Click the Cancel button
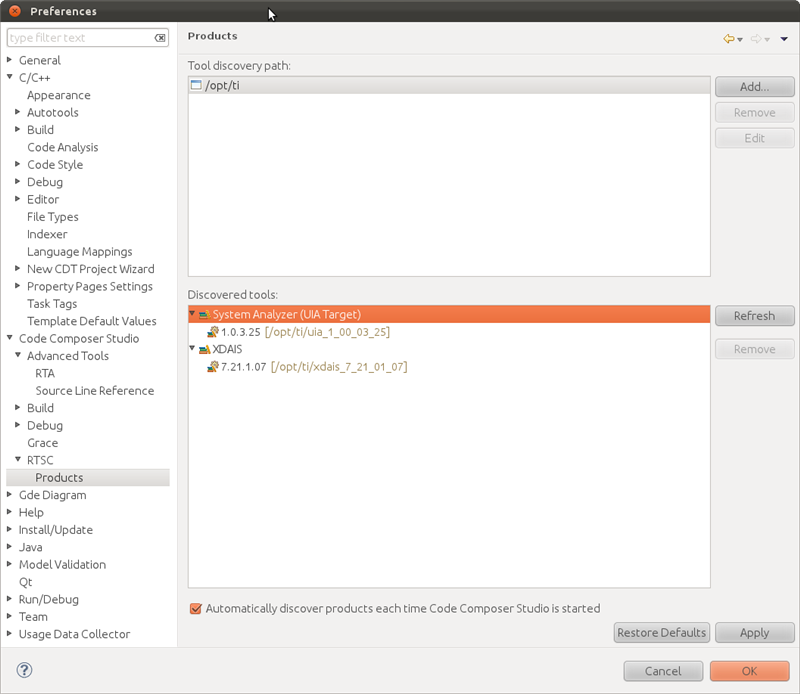 663,671
